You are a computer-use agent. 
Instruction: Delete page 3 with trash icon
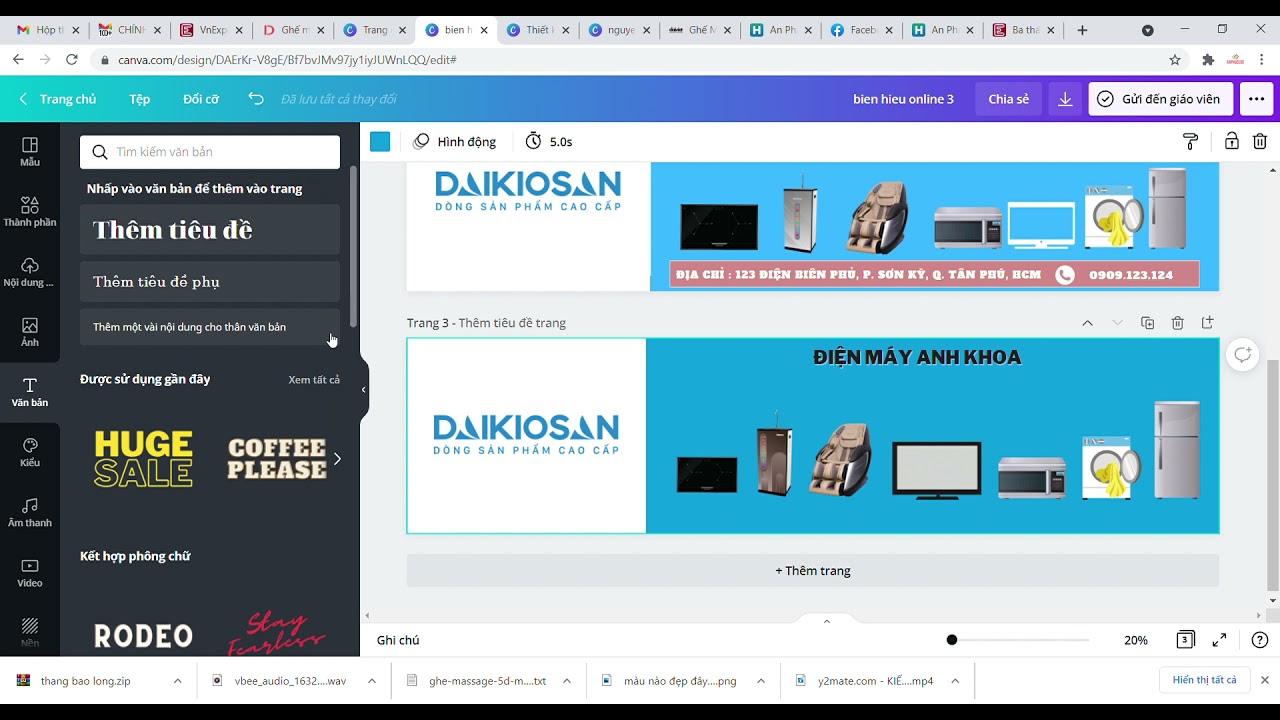[x=1177, y=323]
